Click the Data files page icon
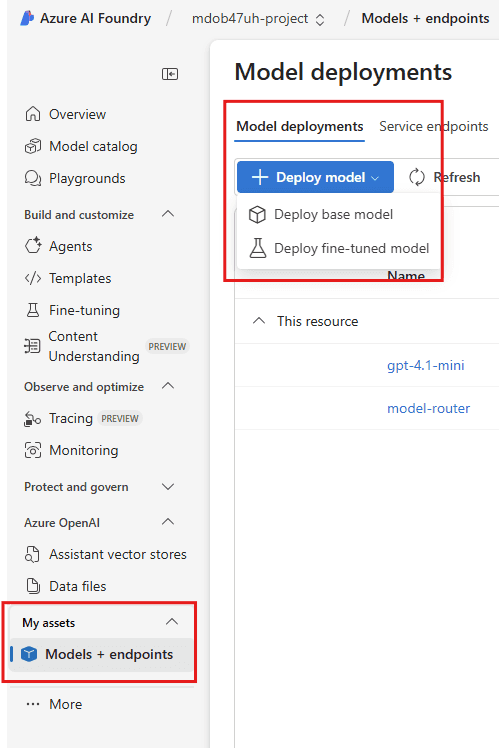The image size is (499, 748). coord(32,586)
